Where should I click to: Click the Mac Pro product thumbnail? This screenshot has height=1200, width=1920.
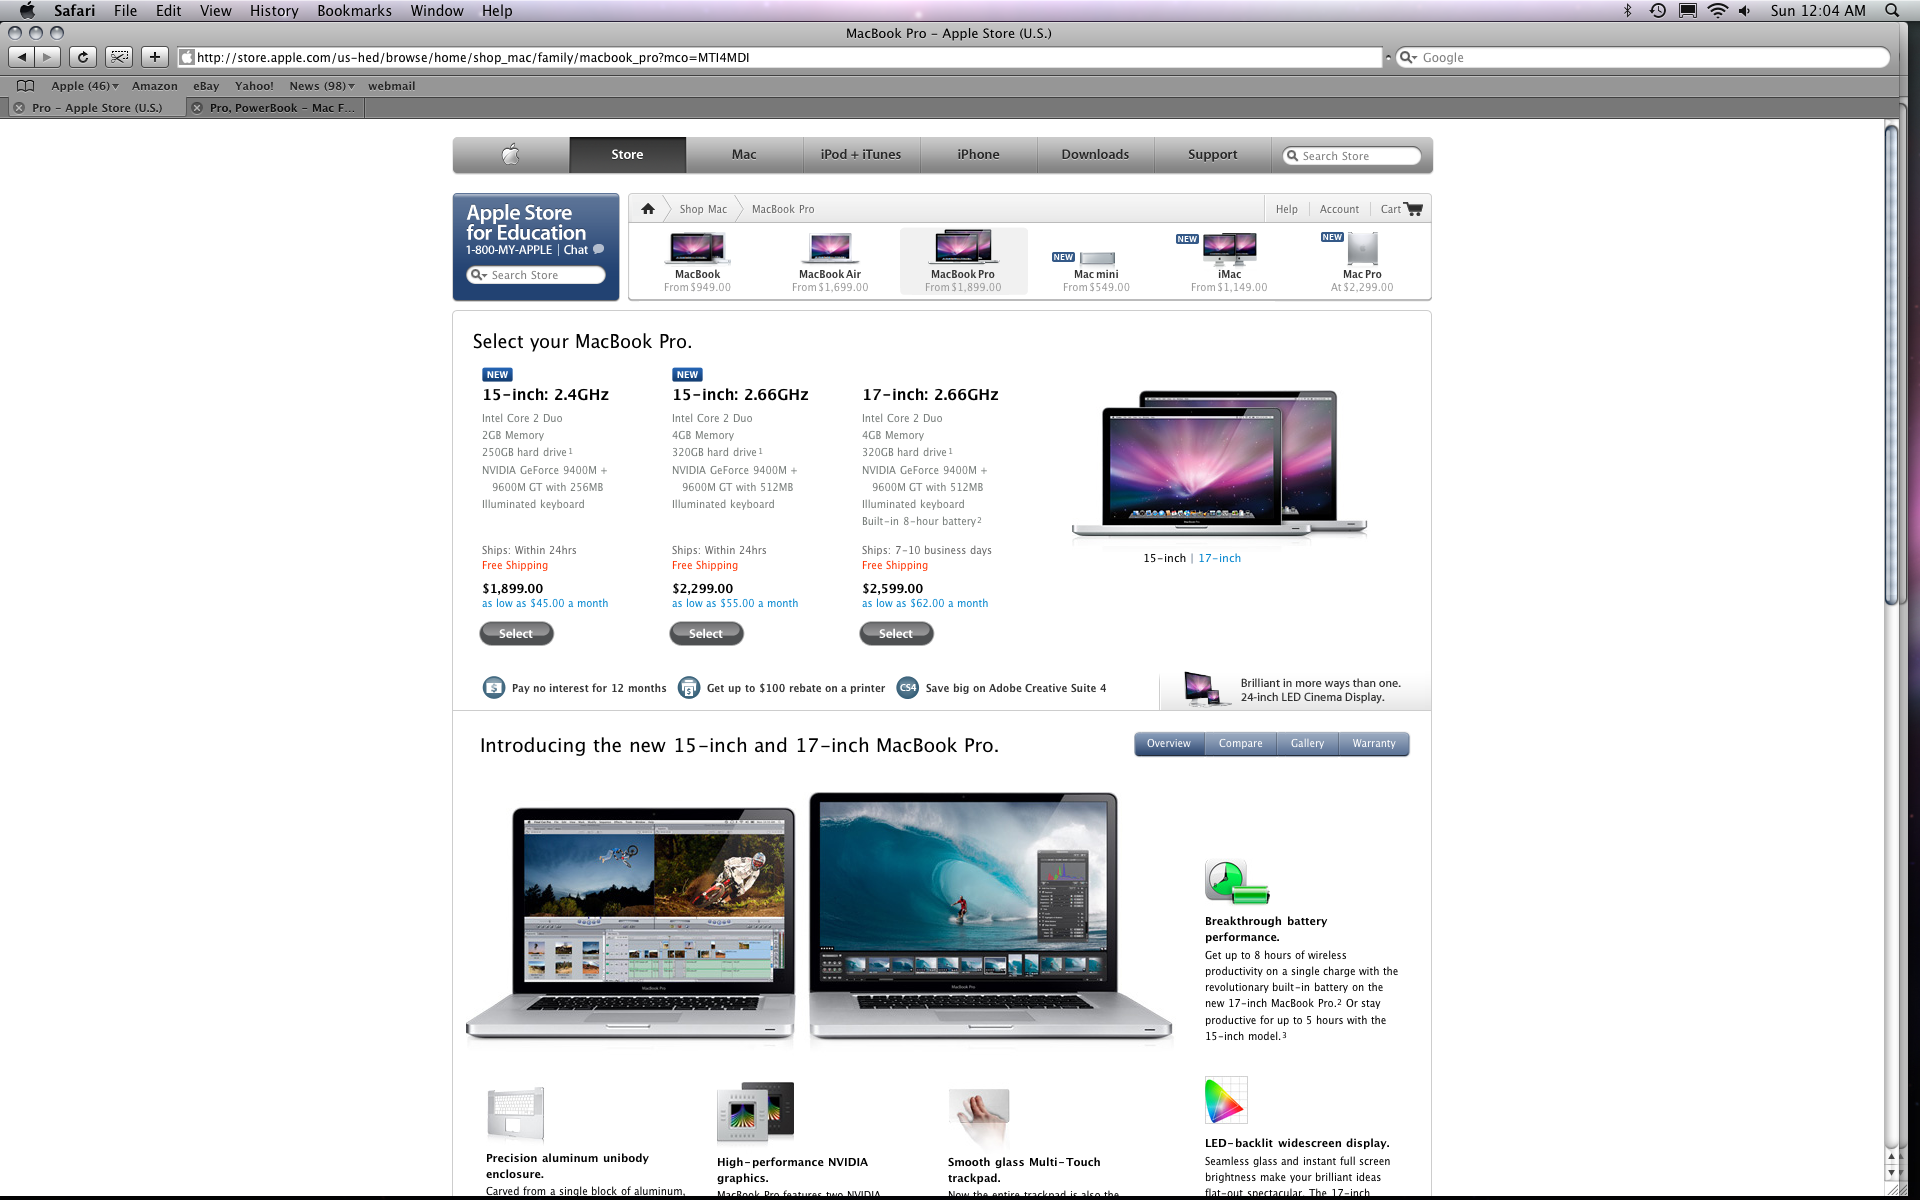1361,250
